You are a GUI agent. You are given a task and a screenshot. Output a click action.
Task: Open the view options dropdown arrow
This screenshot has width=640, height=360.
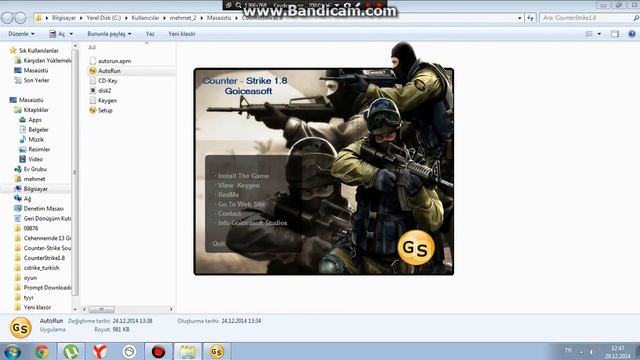(599, 34)
